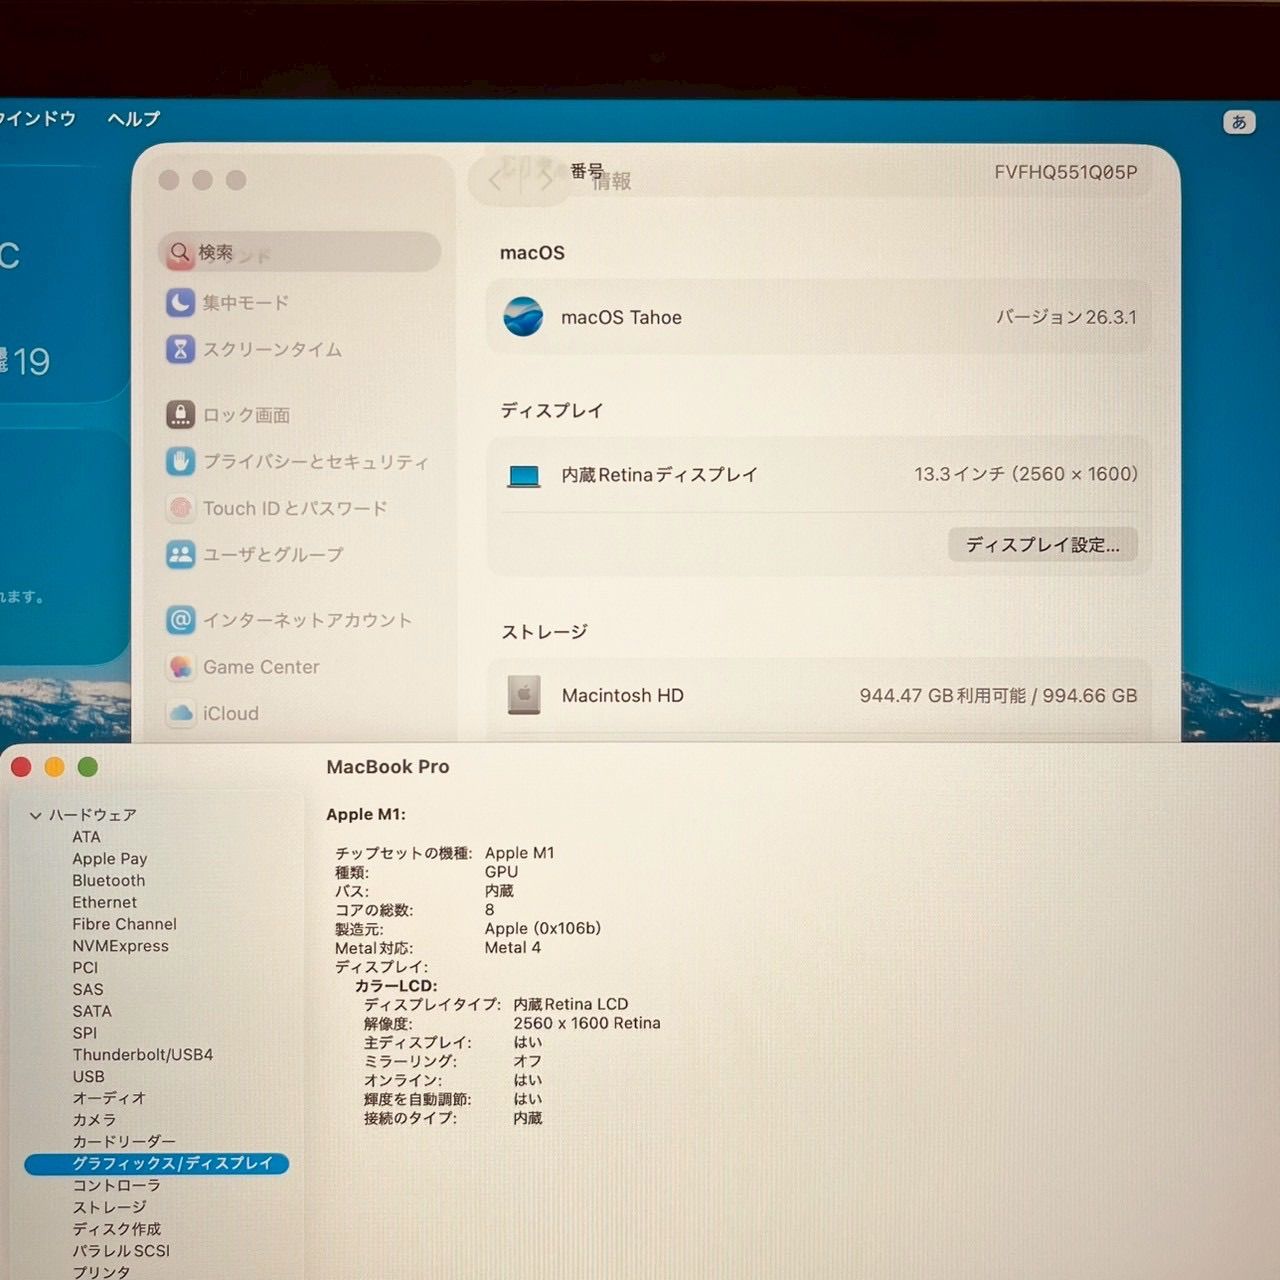The width and height of the screenshot is (1280, 1280).
Task: Select カメラ in the hardware list
Action: click(94, 1120)
